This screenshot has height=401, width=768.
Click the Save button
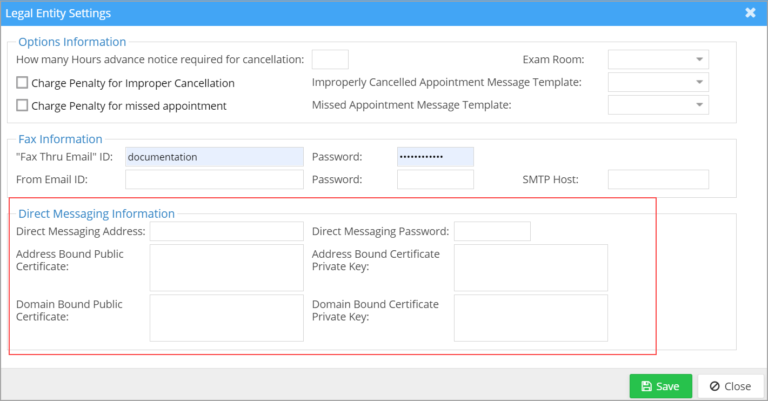click(x=660, y=386)
